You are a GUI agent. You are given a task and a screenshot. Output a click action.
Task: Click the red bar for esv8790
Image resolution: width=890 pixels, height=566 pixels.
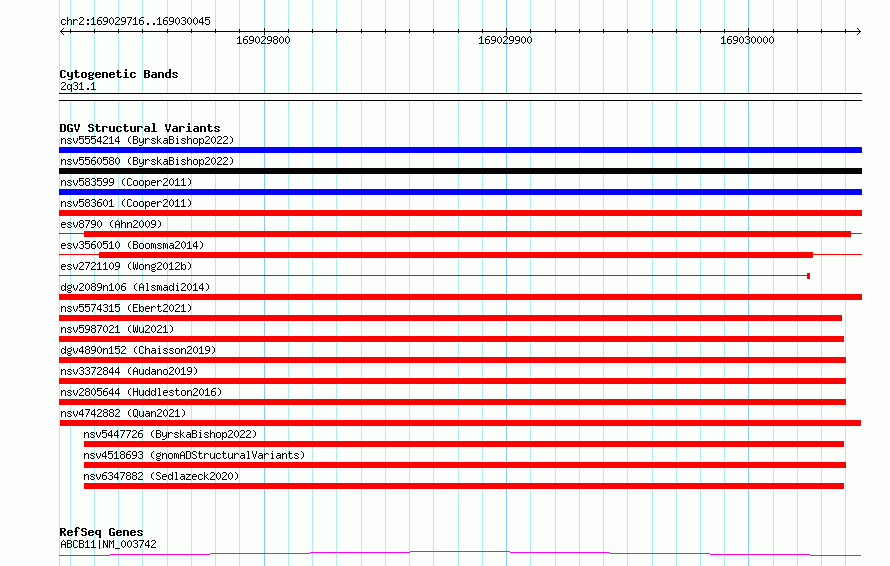(x=467, y=234)
